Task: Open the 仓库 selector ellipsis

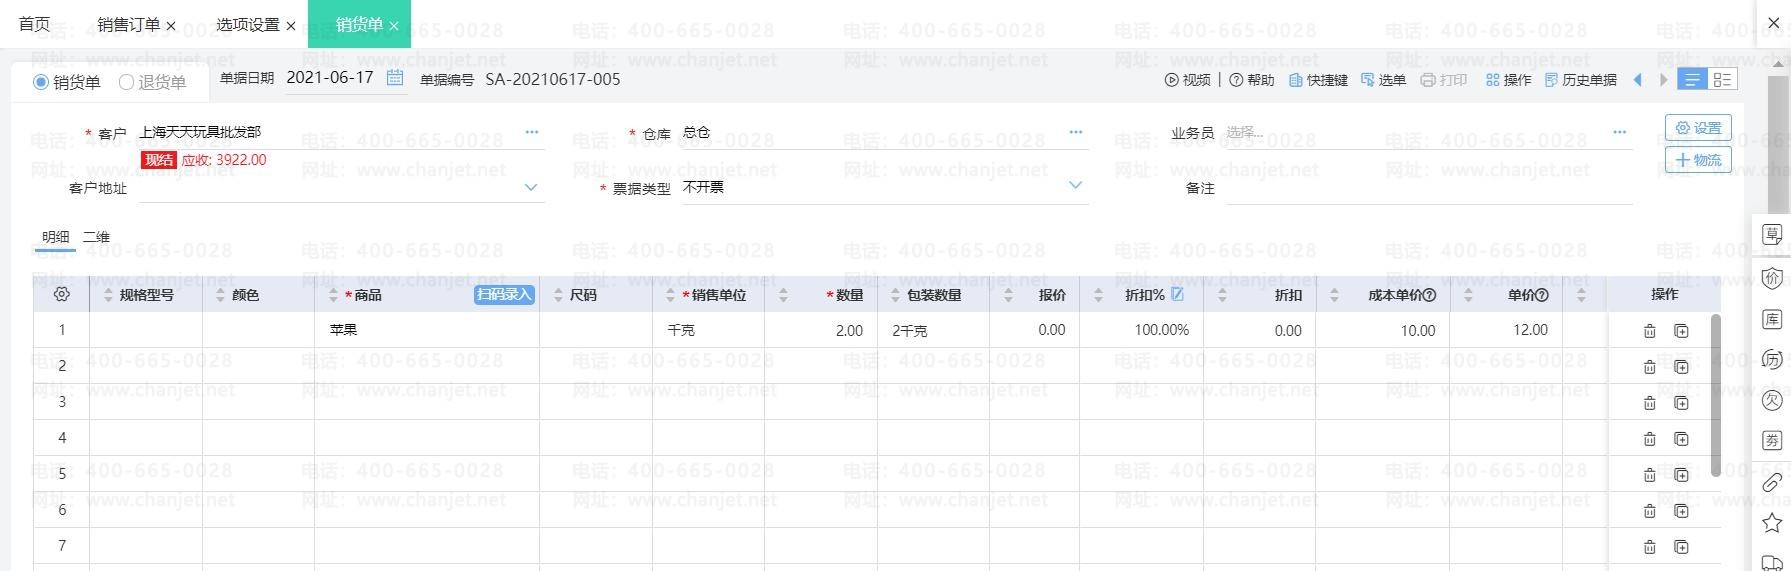Action: 1075,132
